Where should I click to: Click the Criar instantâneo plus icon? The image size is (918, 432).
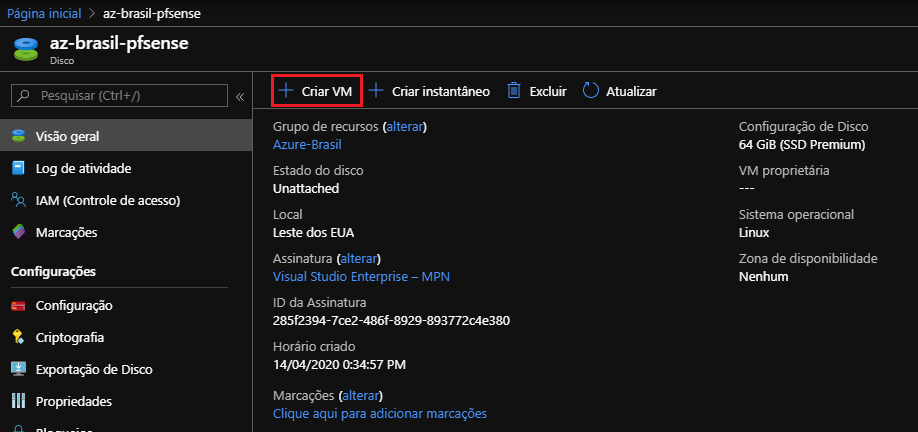pos(376,91)
